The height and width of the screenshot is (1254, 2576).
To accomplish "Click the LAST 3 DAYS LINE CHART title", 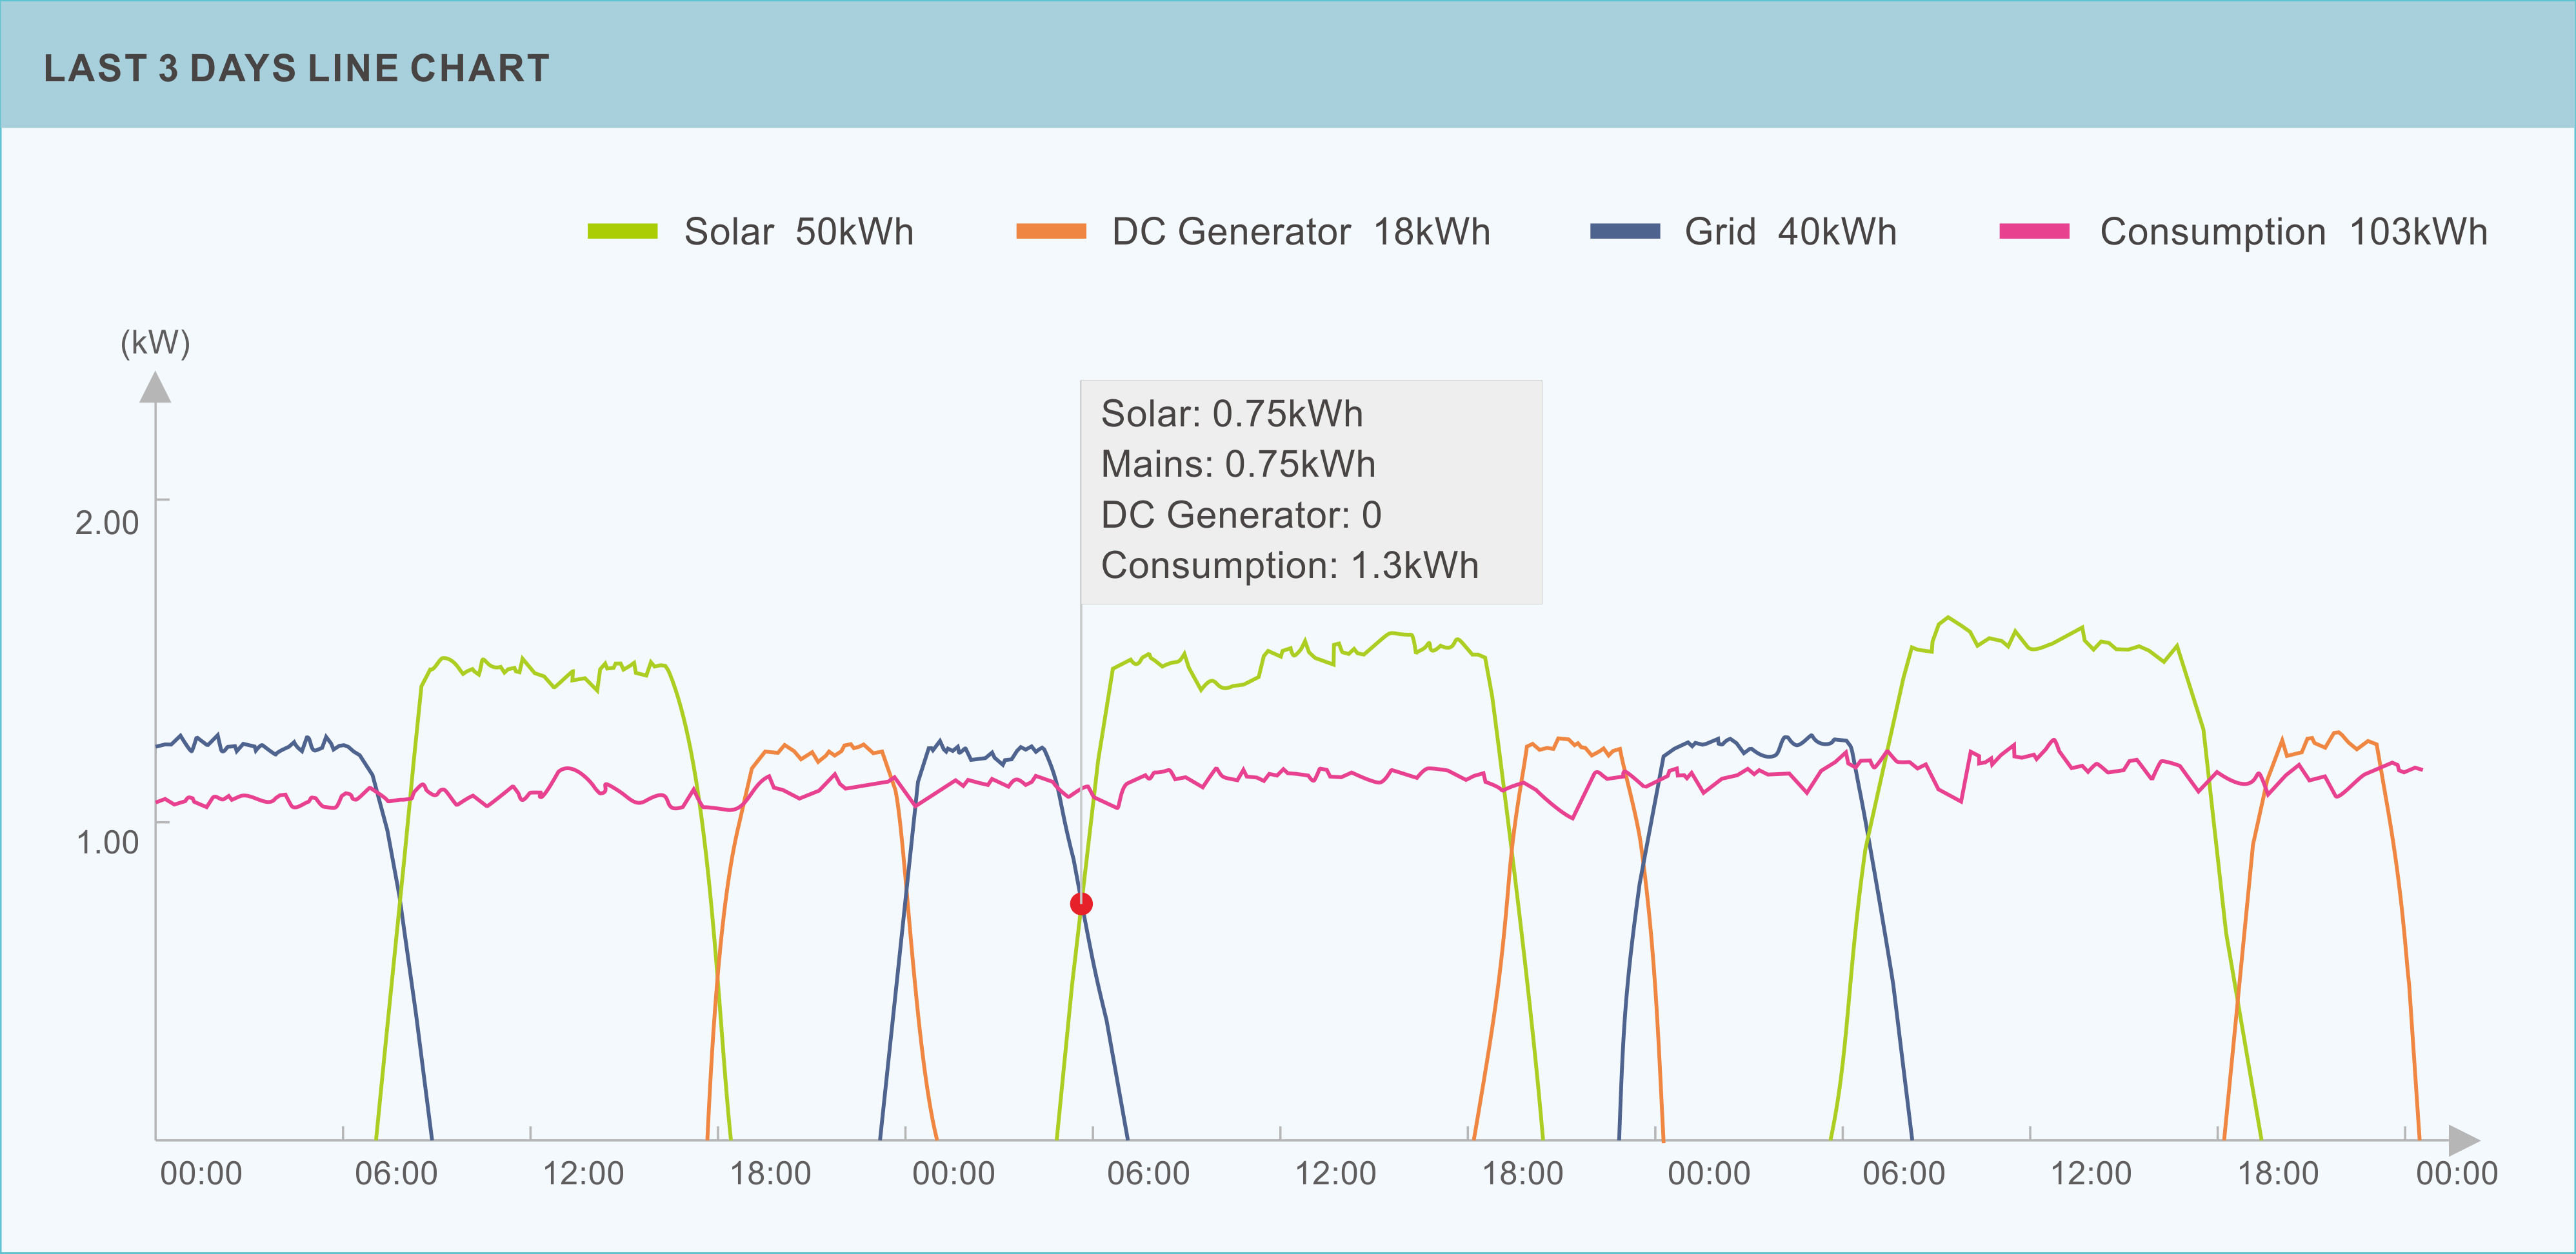I will click(297, 68).
